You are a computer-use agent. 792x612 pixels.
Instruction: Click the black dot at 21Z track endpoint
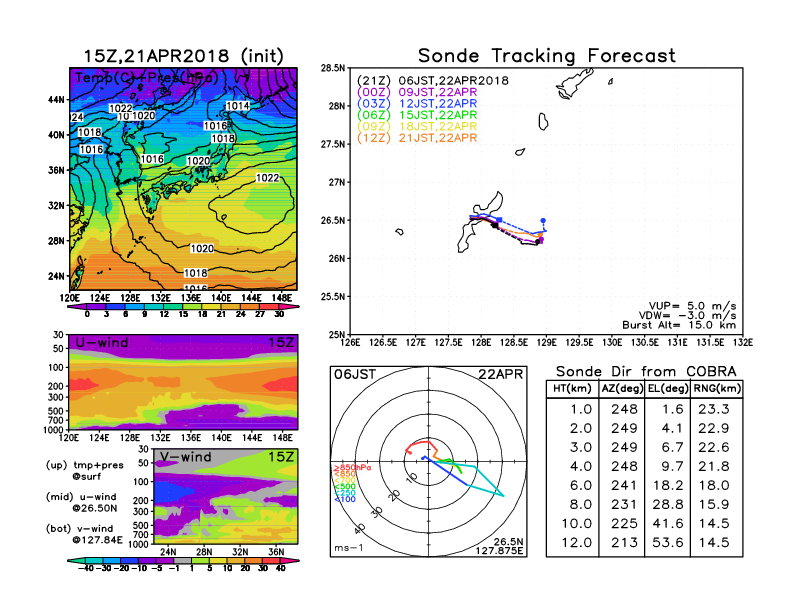pos(537,242)
